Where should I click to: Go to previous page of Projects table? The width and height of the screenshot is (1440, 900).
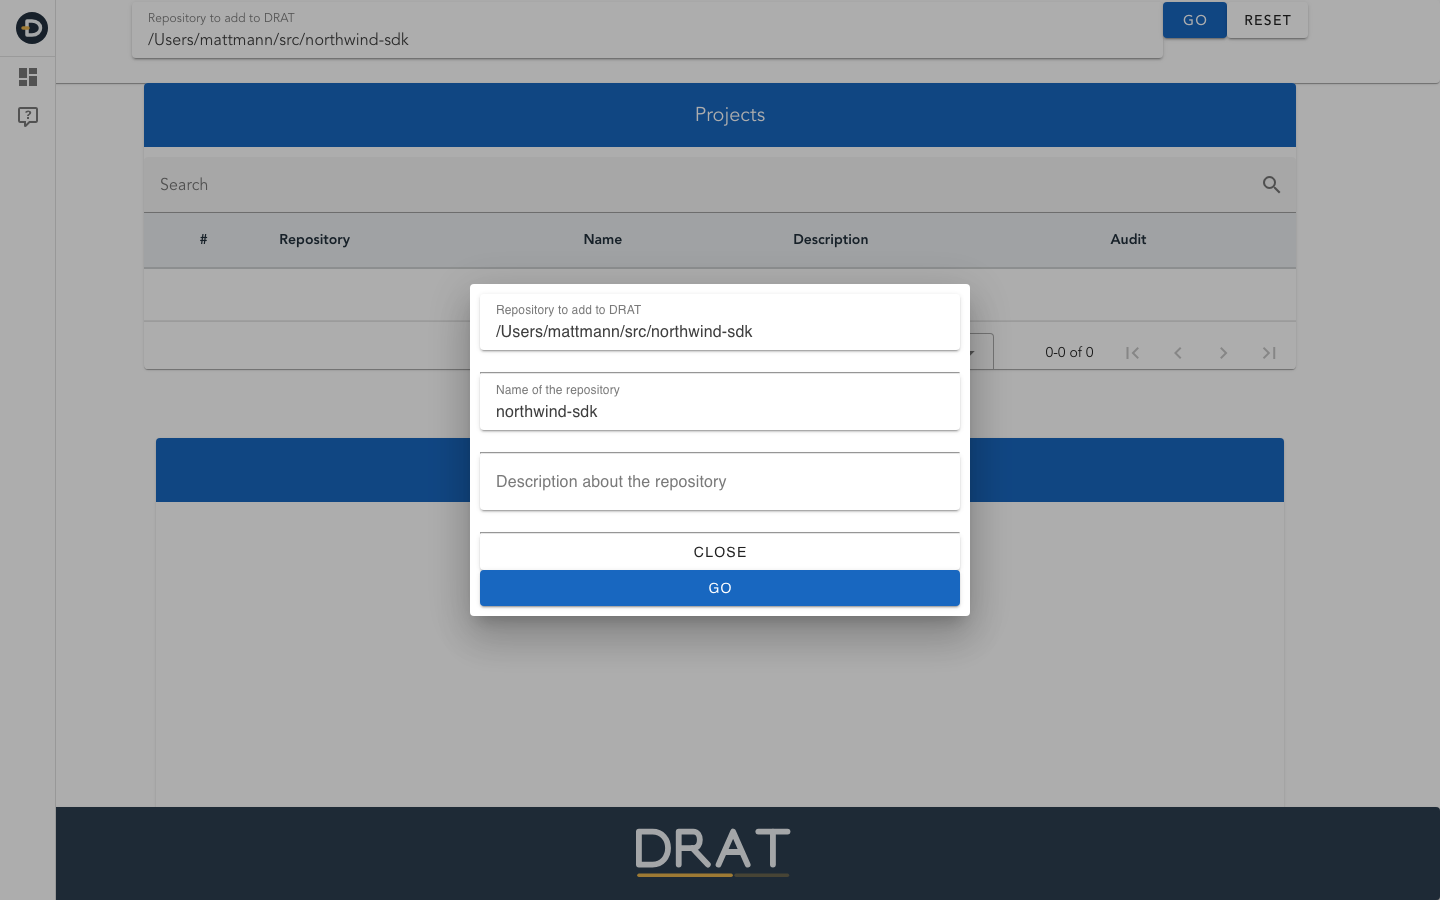[1178, 353]
